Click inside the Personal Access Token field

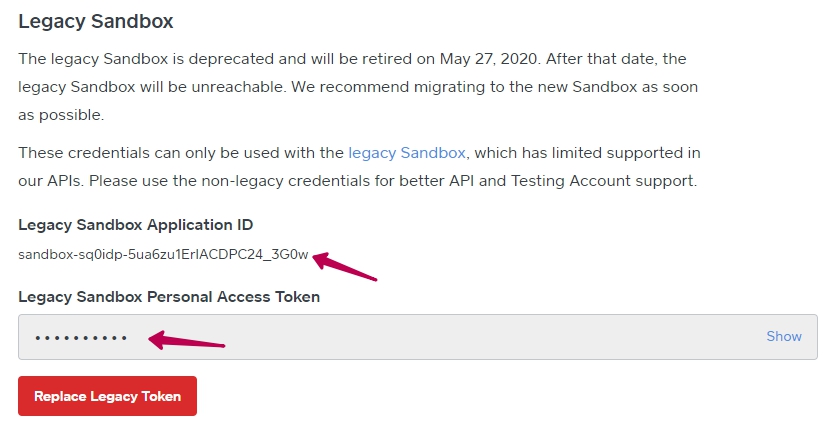450,337
